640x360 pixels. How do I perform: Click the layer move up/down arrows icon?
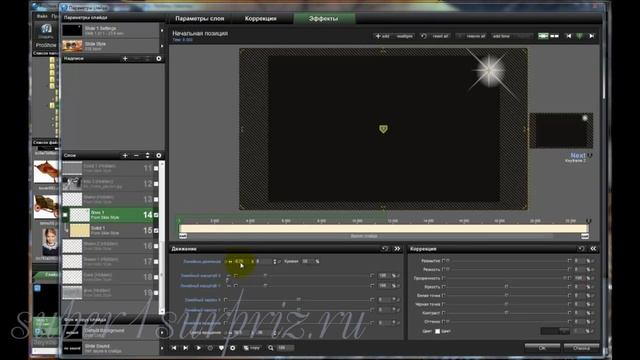[147, 156]
